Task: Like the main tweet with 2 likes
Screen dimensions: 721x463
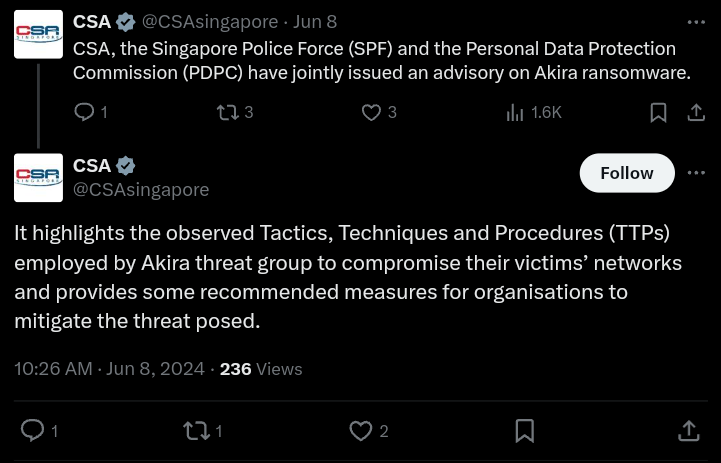Action: coord(369,431)
